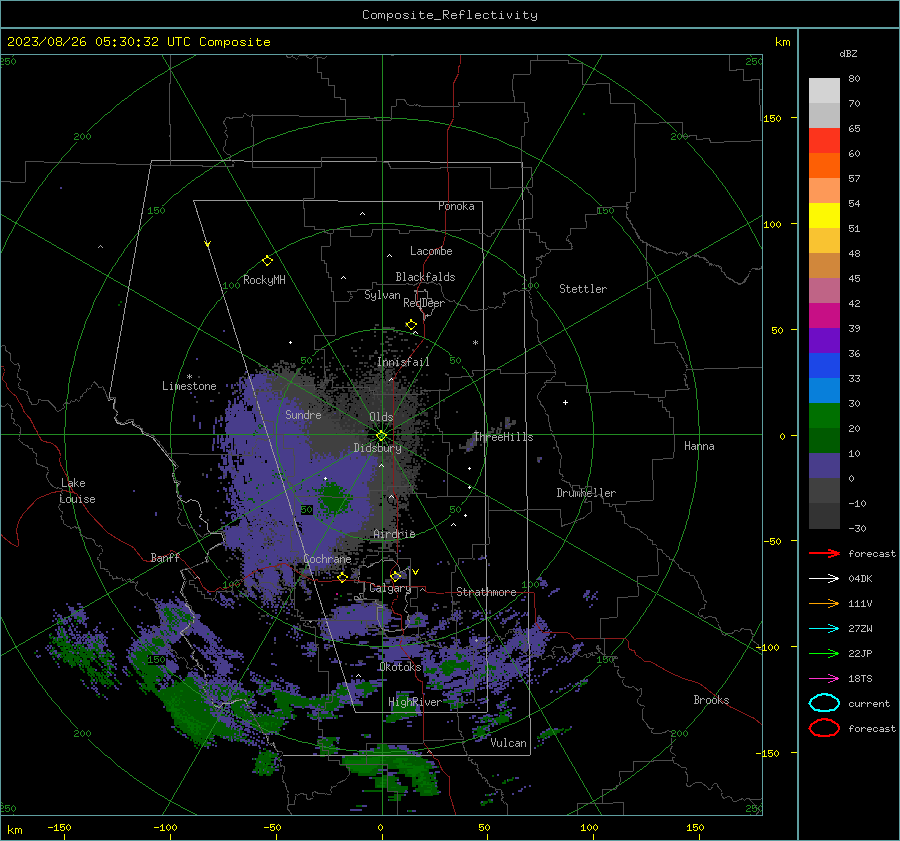This screenshot has height=841, width=900.
Task: Click the Lacombe city label
Action: click(x=431, y=251)
